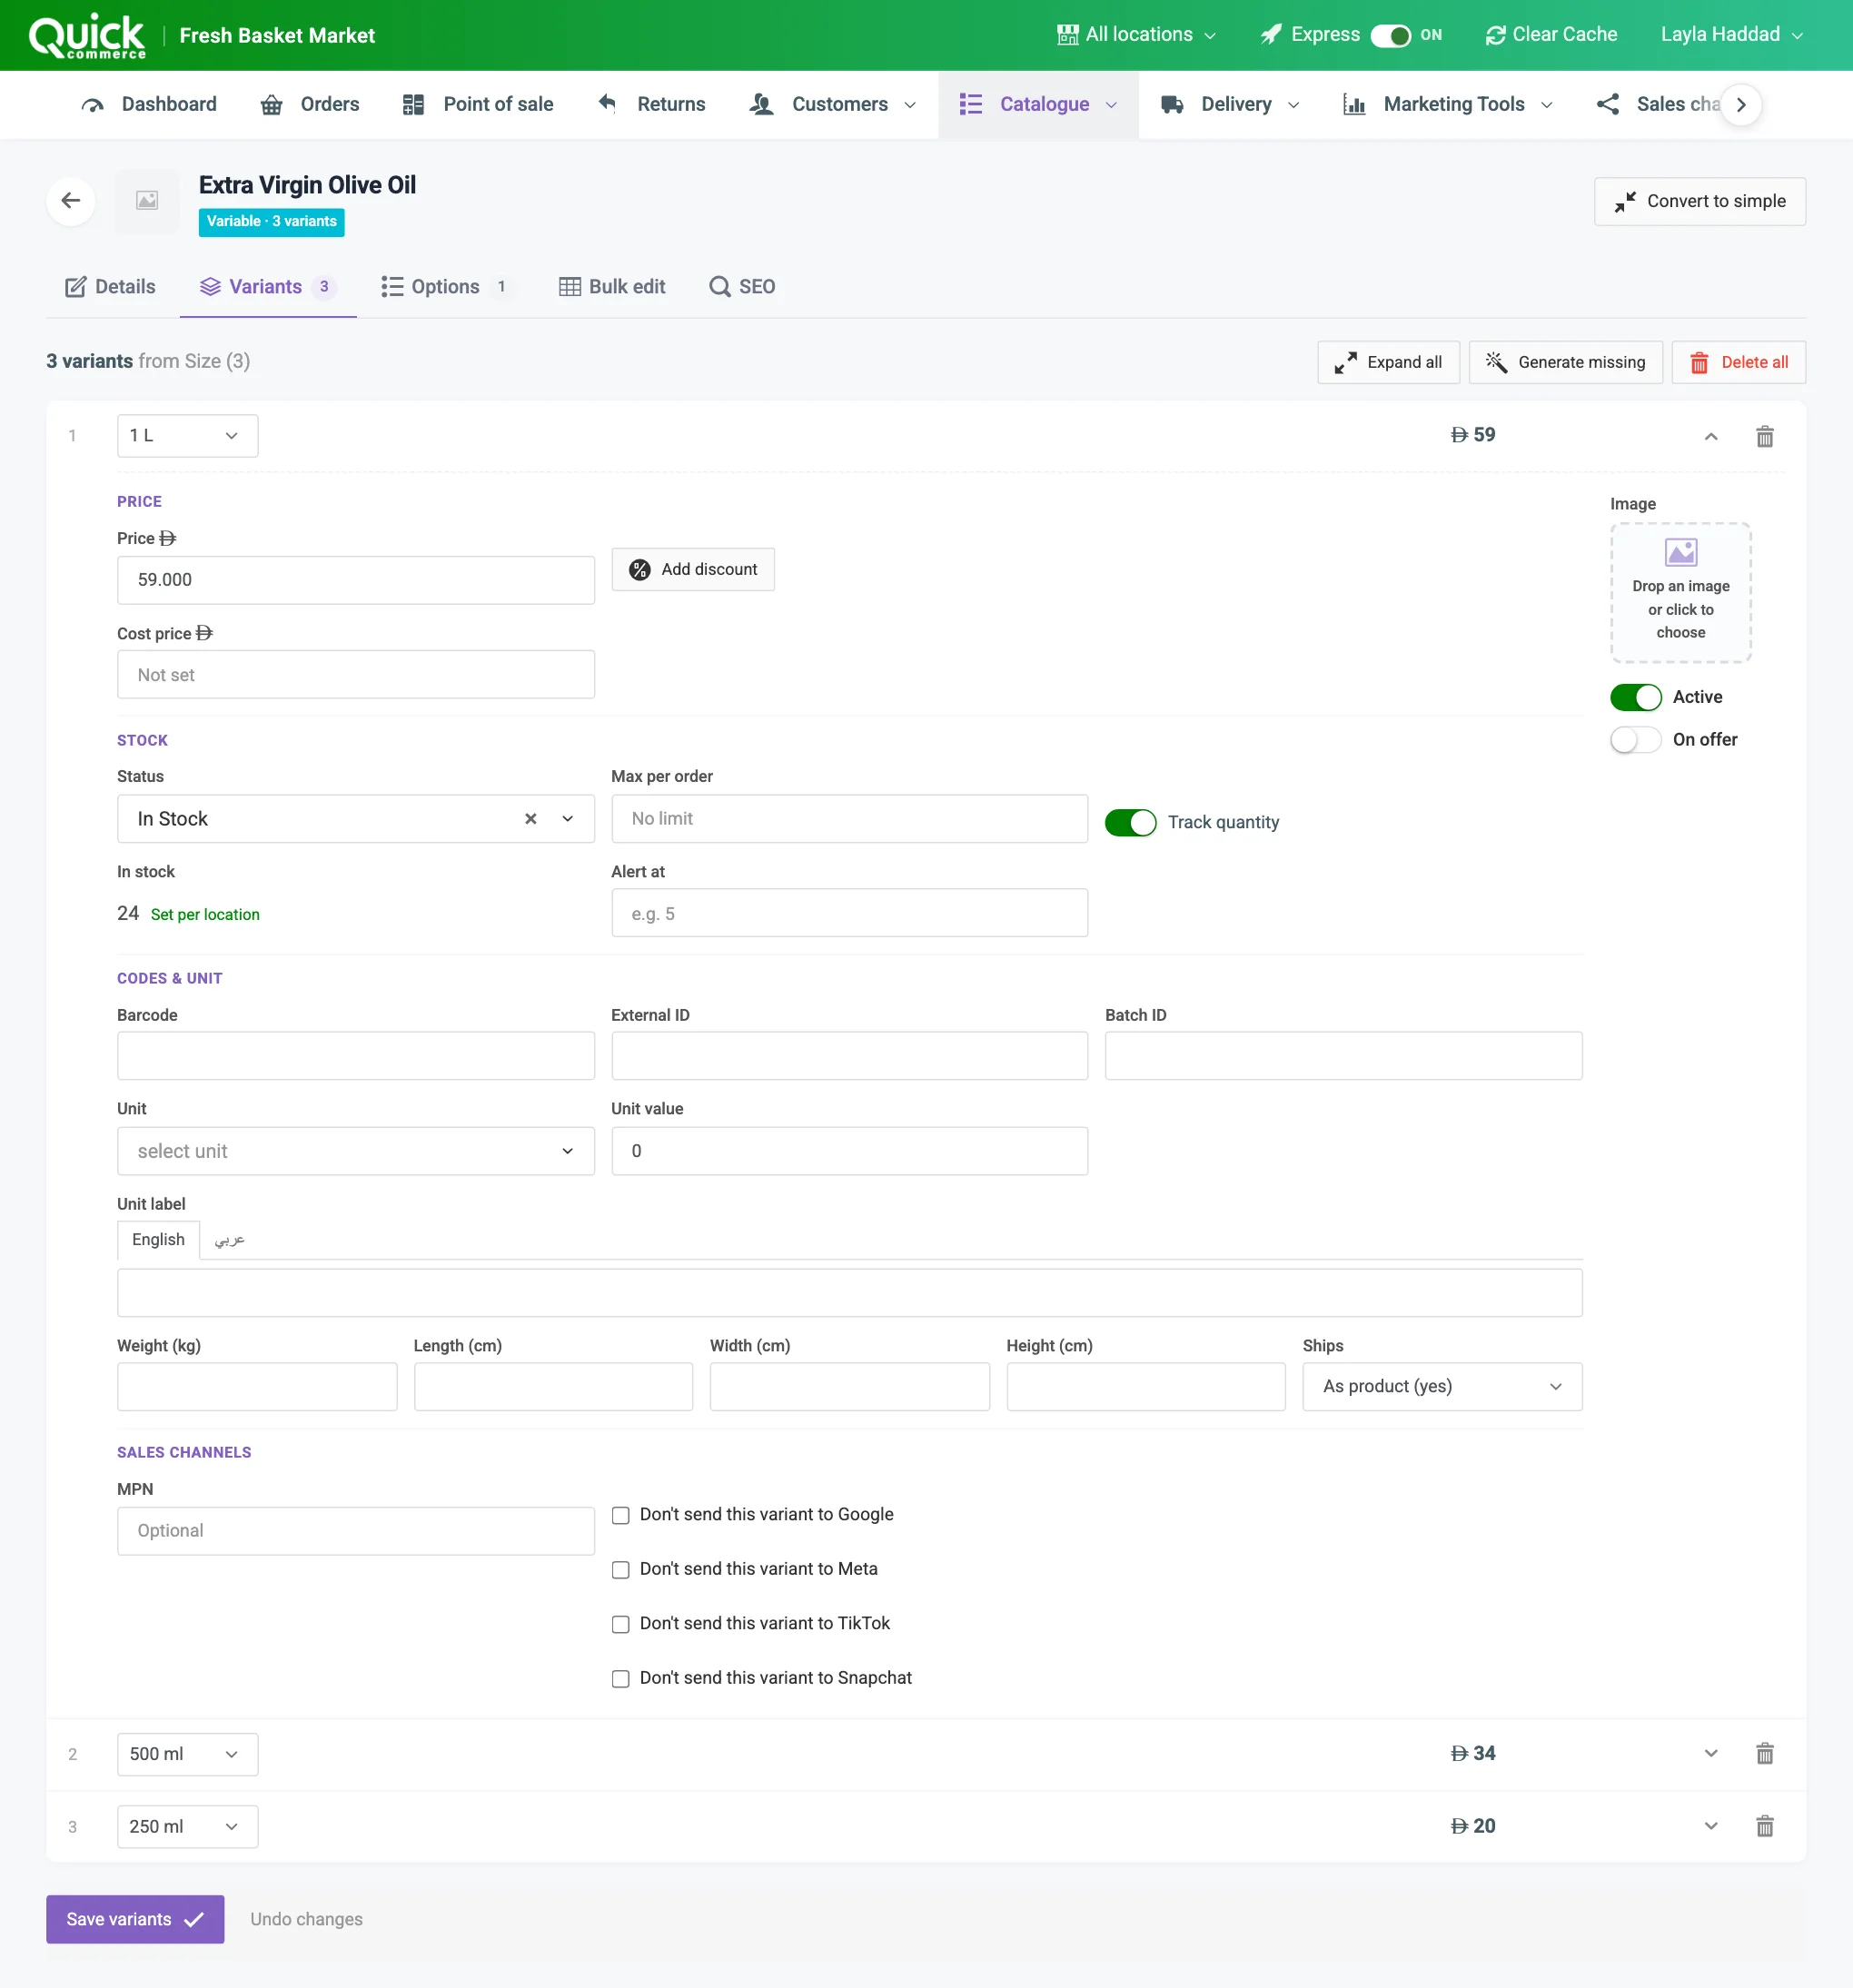Expand the 500 ml variant row

click(1710, 1753)
